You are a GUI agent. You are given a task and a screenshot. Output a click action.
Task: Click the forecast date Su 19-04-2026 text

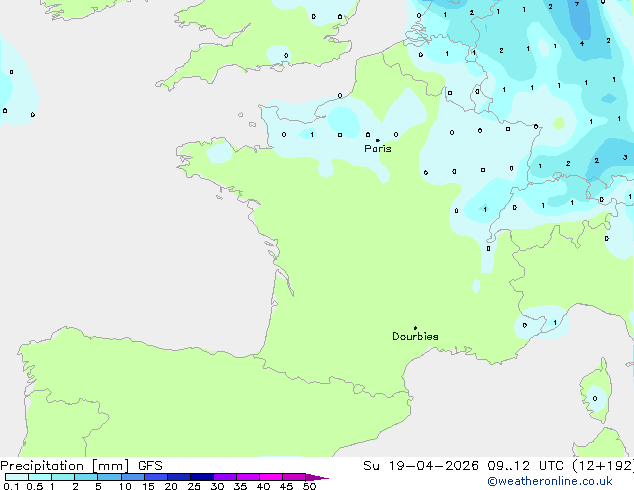tap(421, 466)
